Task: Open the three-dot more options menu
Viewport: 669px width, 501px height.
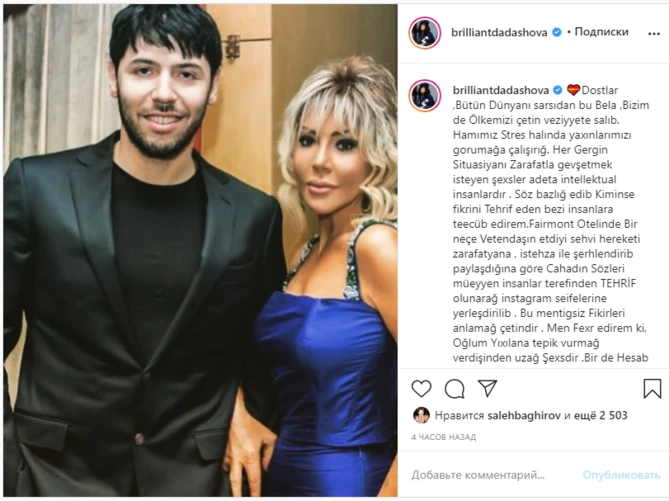Action: 654,34
